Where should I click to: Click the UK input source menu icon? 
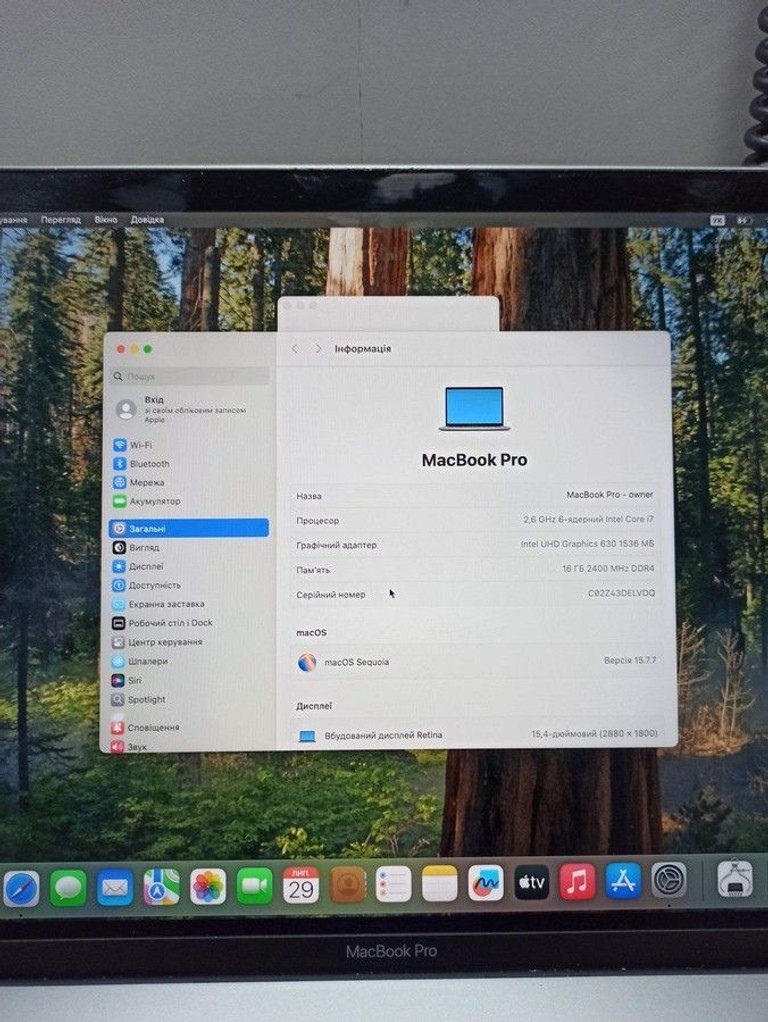point(717,220)
